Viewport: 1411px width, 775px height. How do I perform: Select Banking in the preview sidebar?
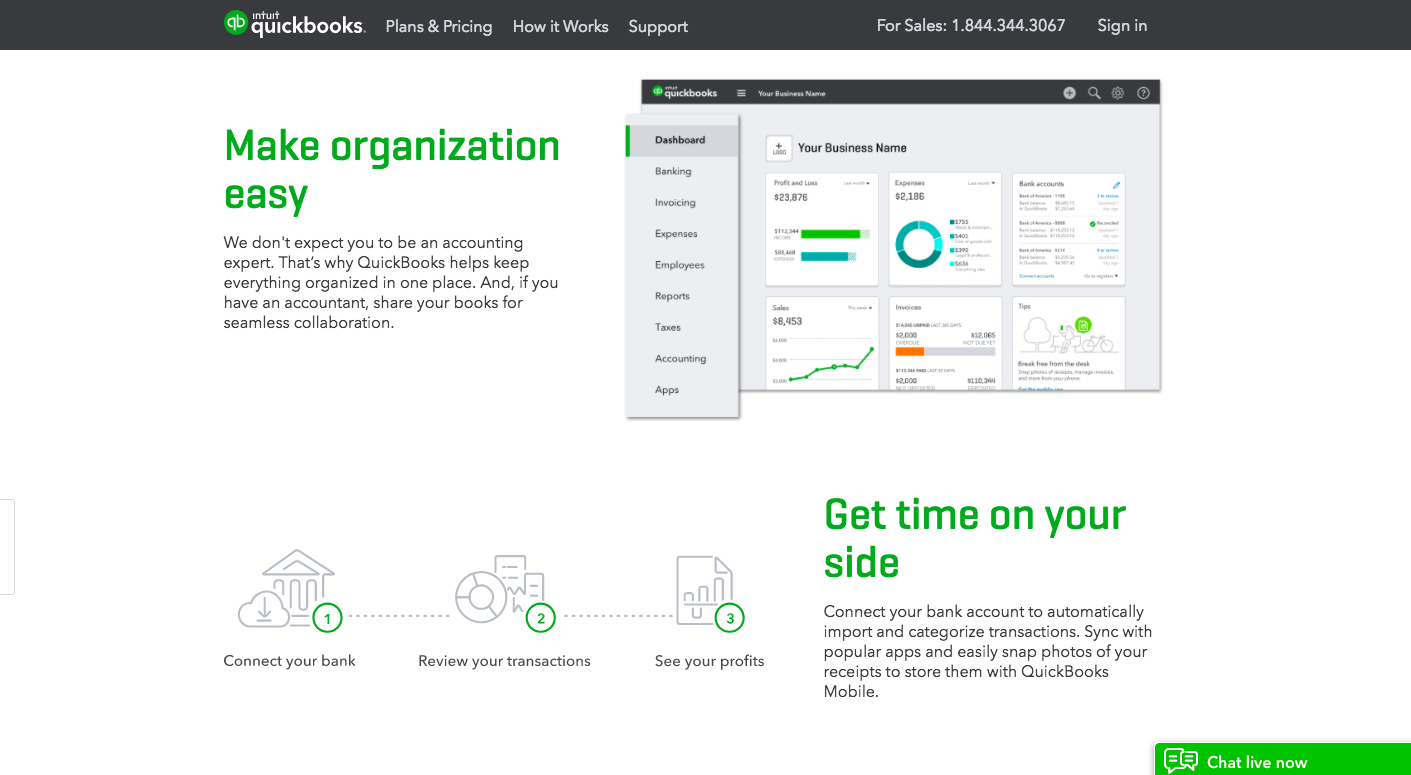coord(673,171)
